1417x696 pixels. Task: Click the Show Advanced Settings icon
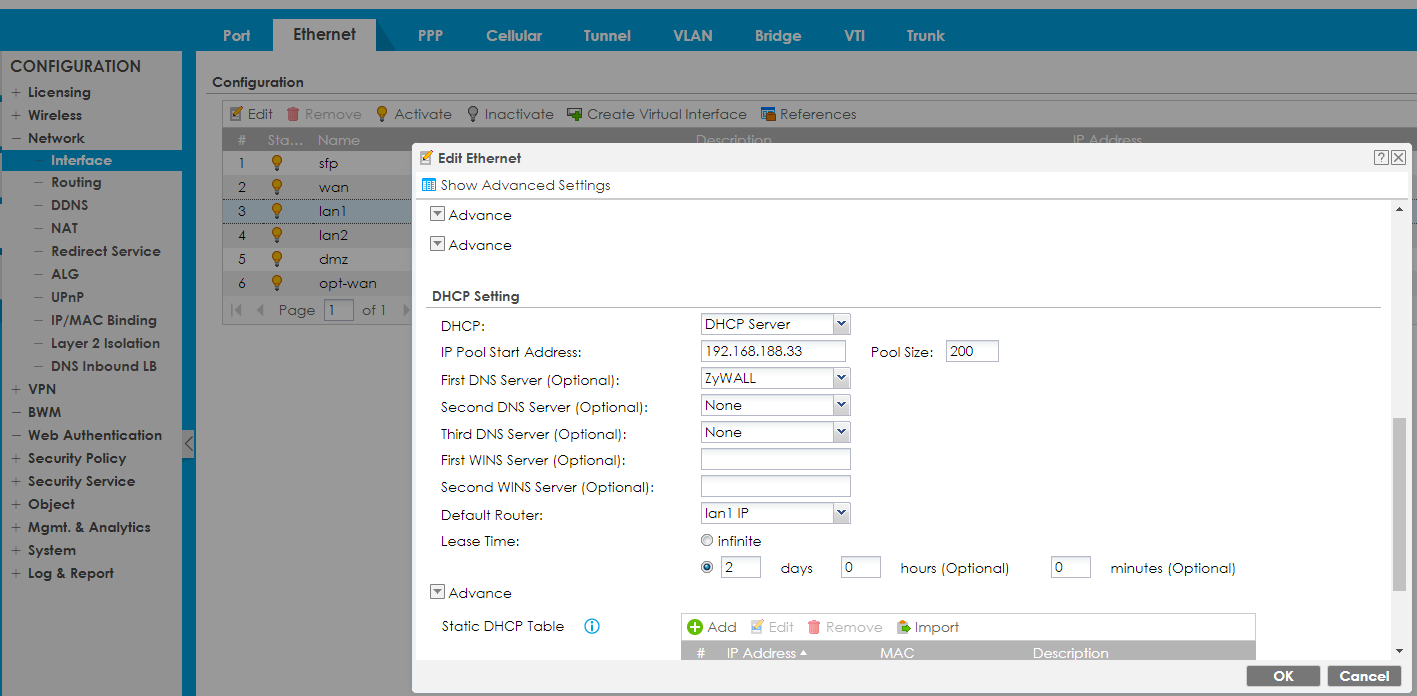point(430,185)
